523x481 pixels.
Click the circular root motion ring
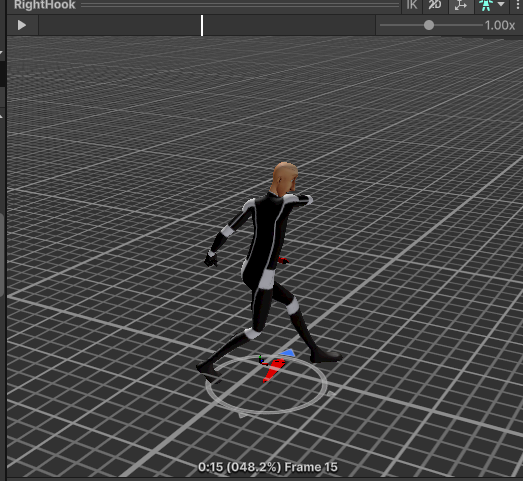tap(266, 384)
